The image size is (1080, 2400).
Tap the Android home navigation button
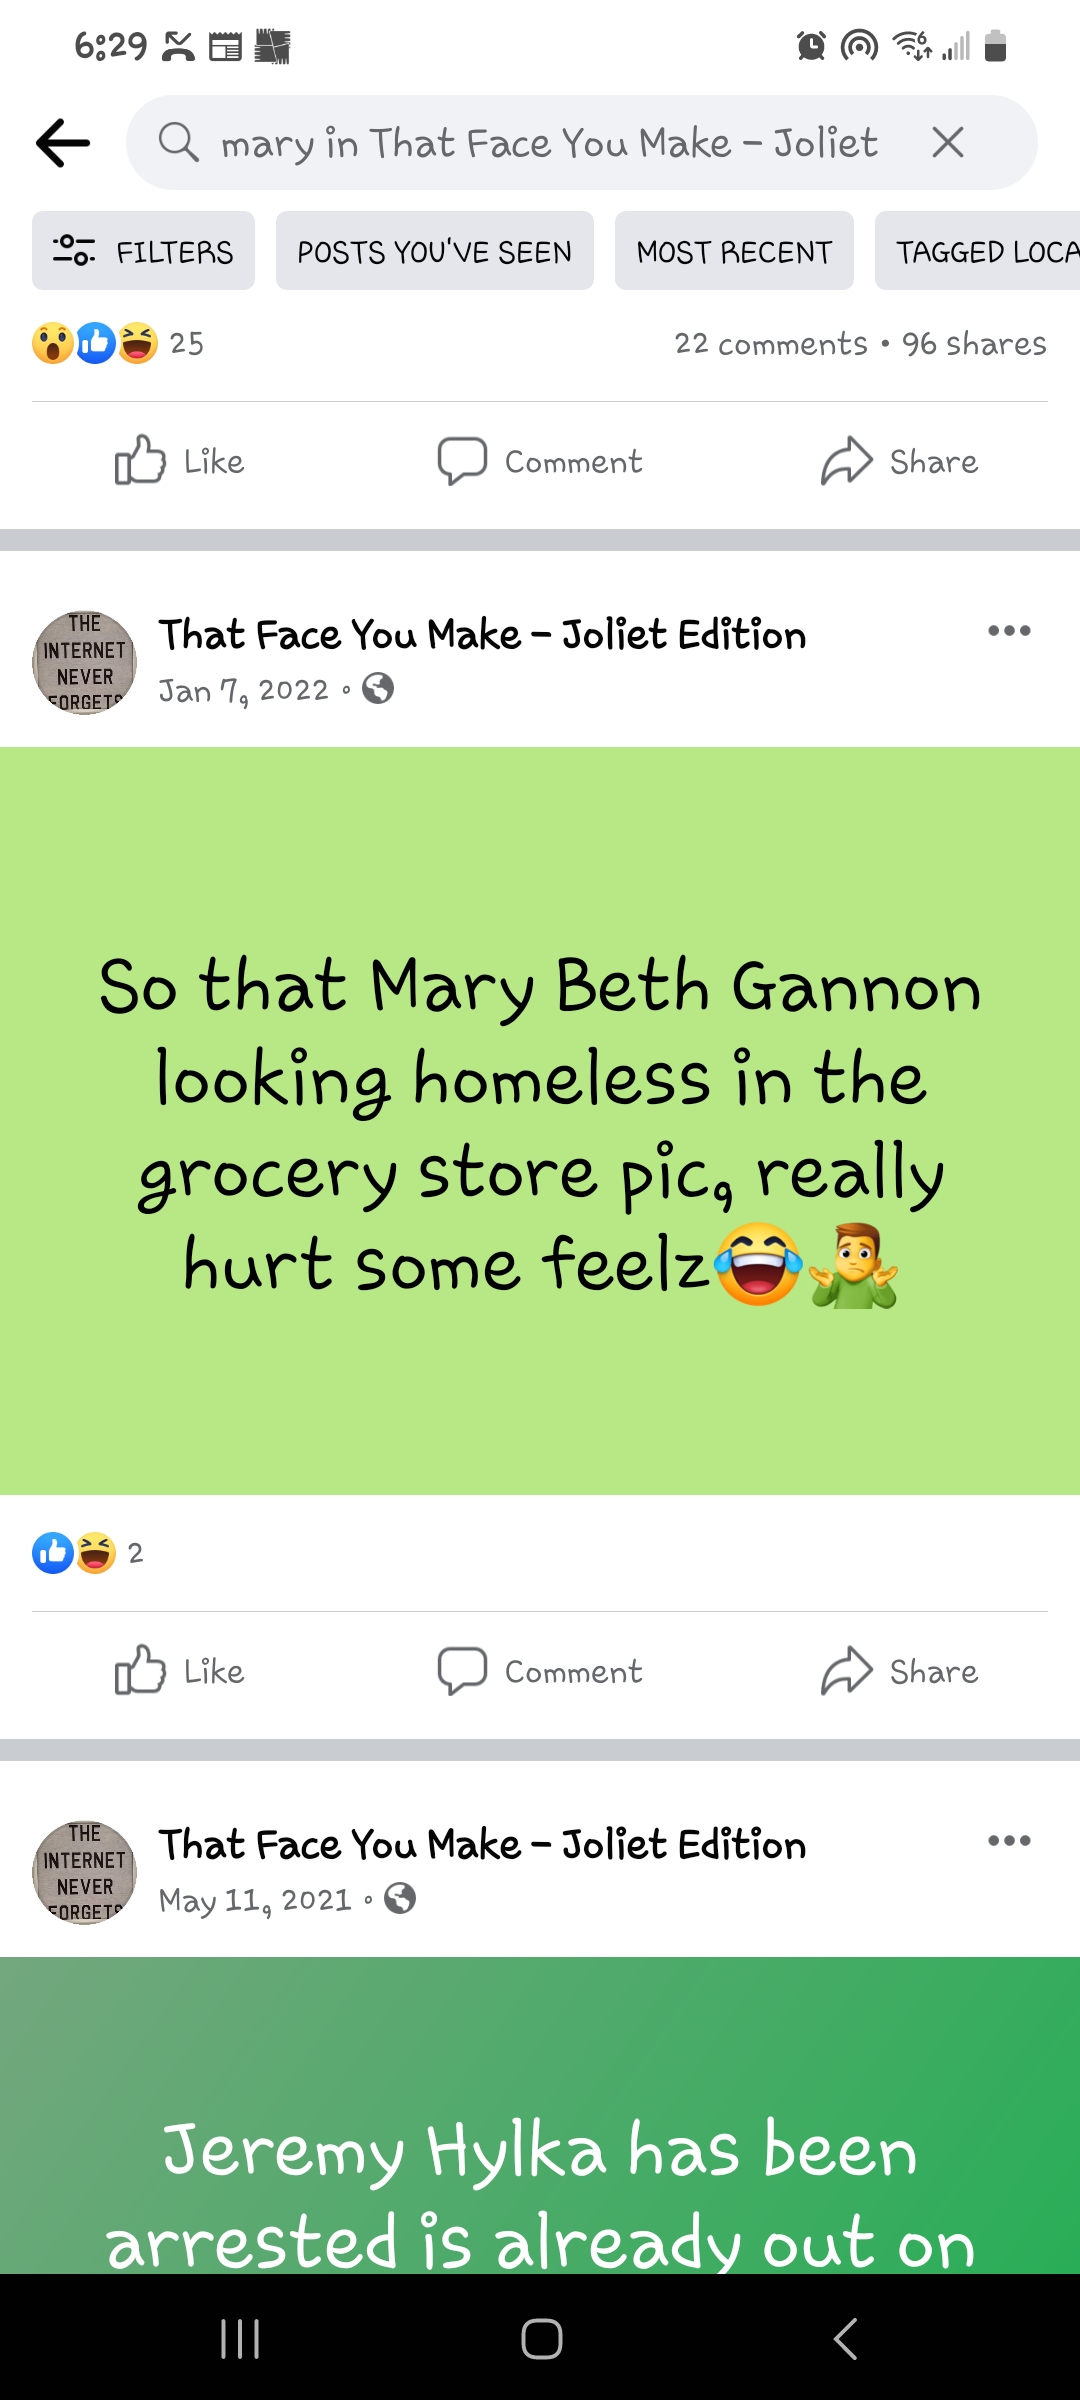[541, 2339]
